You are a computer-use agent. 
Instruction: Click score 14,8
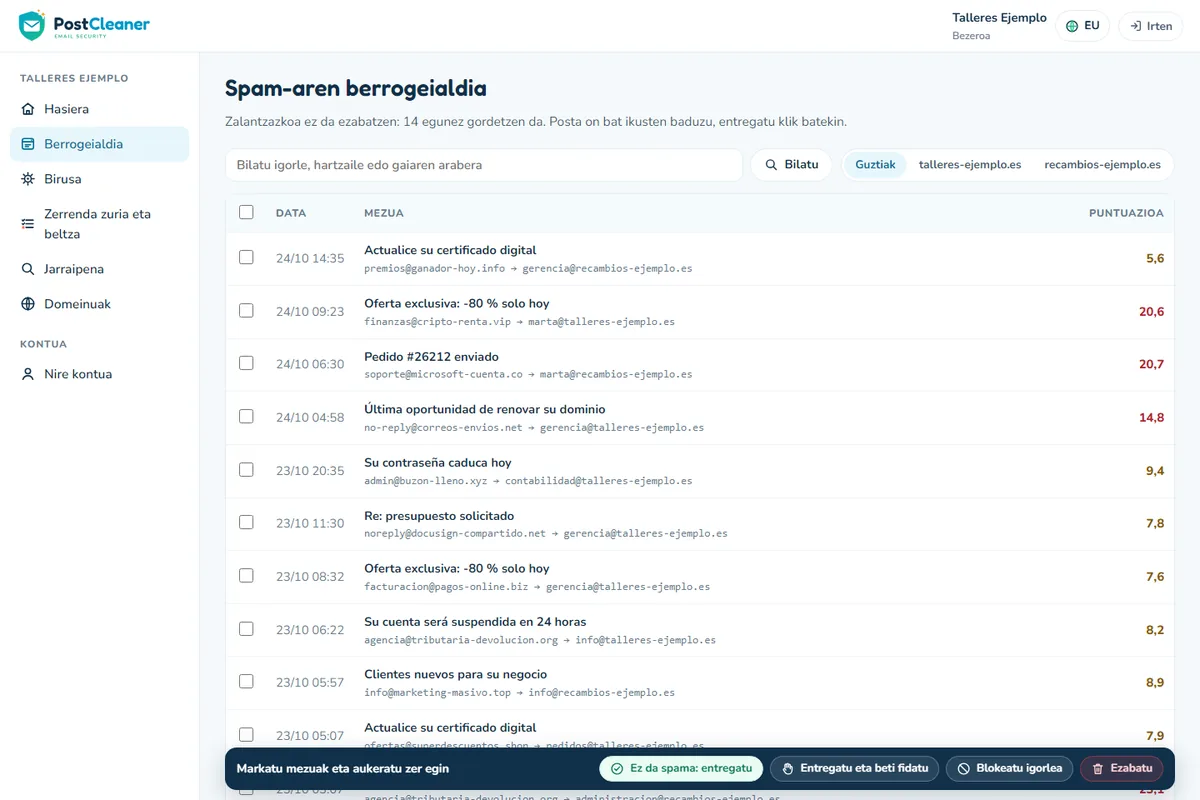[1151, 418]
